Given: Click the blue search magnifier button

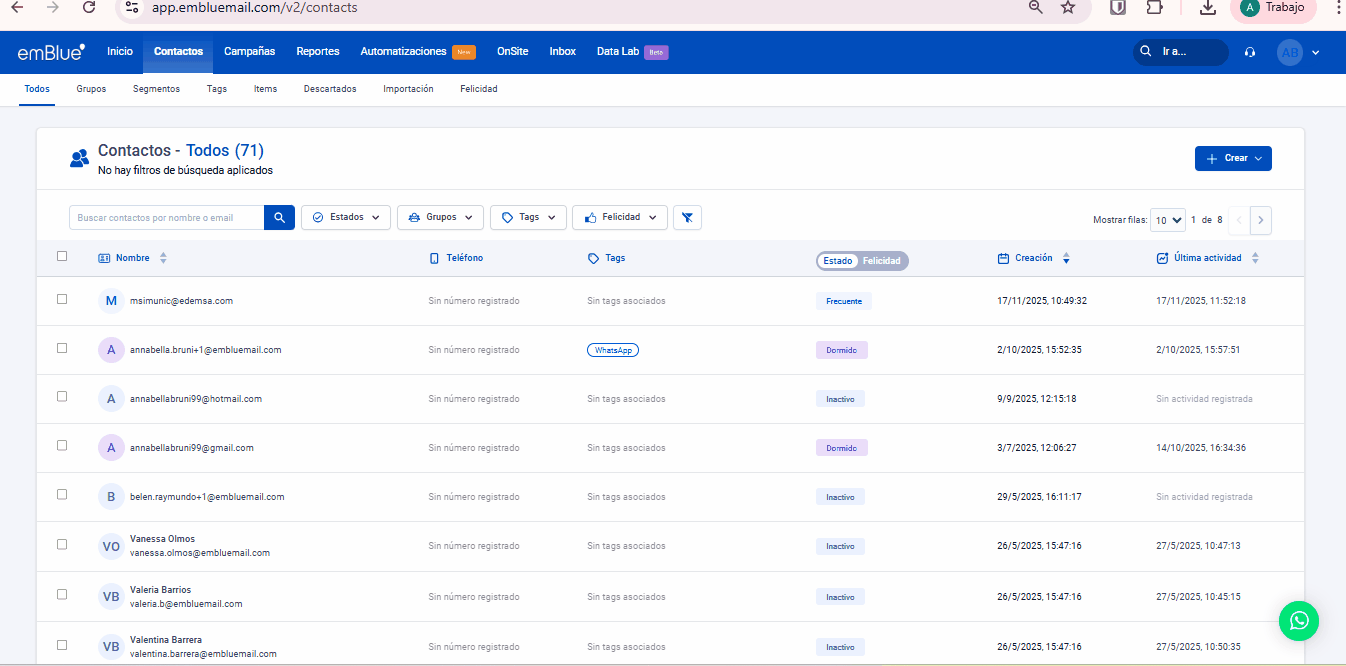Looking at the screenshot, I should pyautogui.click(x=279, y=217).
